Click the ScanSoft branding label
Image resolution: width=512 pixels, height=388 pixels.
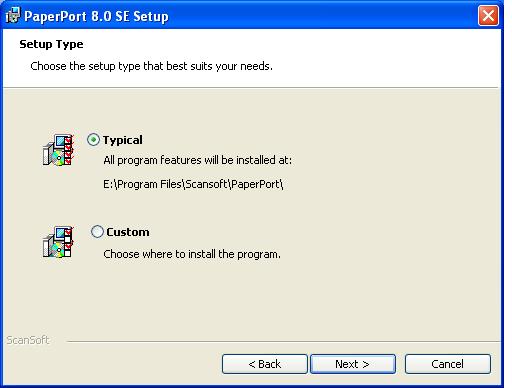(28, 340)
